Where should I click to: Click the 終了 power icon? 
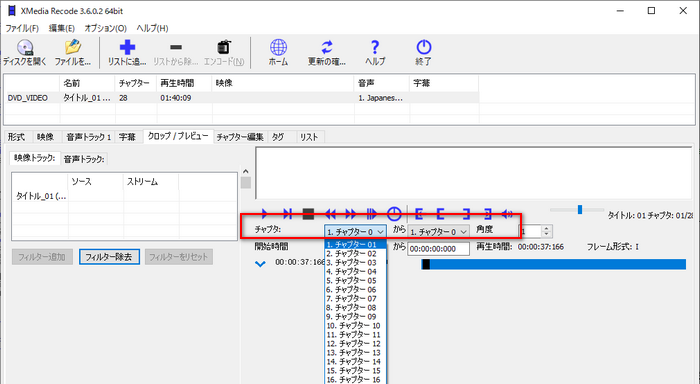point(423,53)
